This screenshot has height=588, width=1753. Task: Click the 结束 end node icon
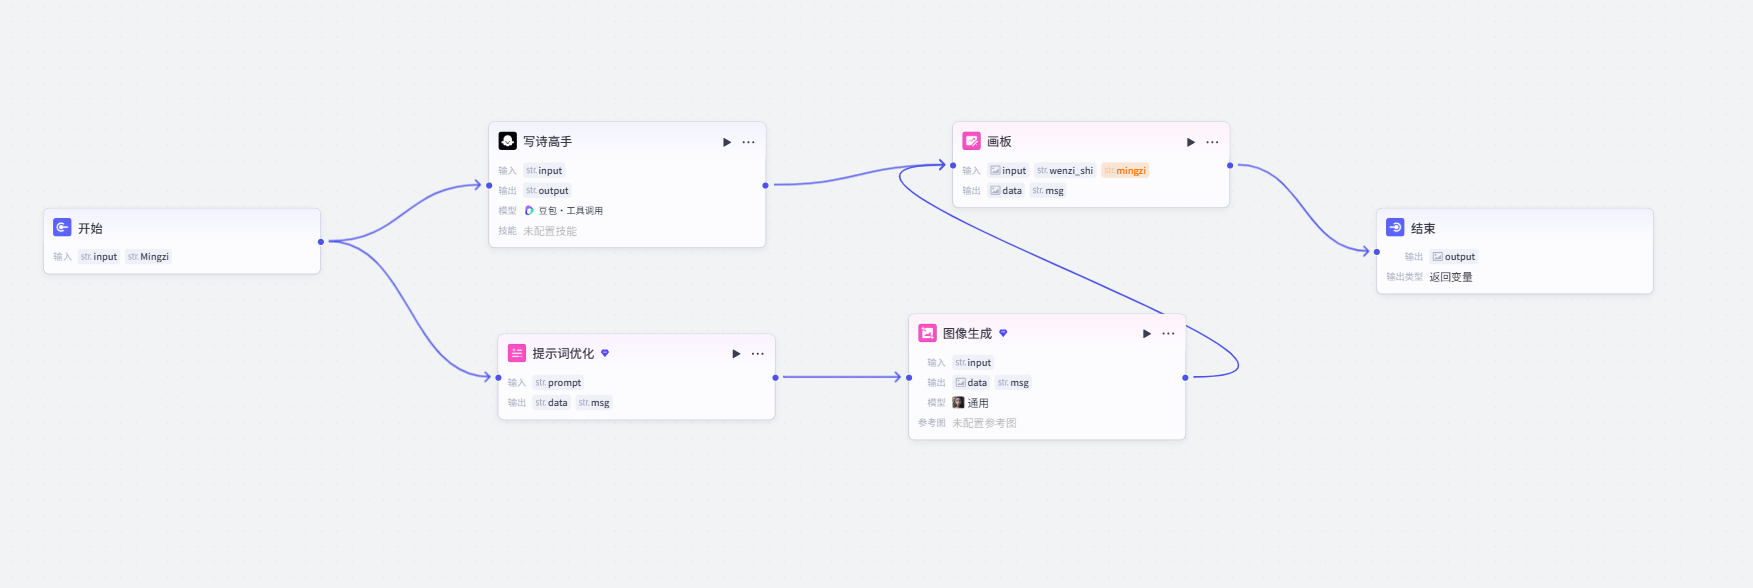click(x=1395, y=228)
